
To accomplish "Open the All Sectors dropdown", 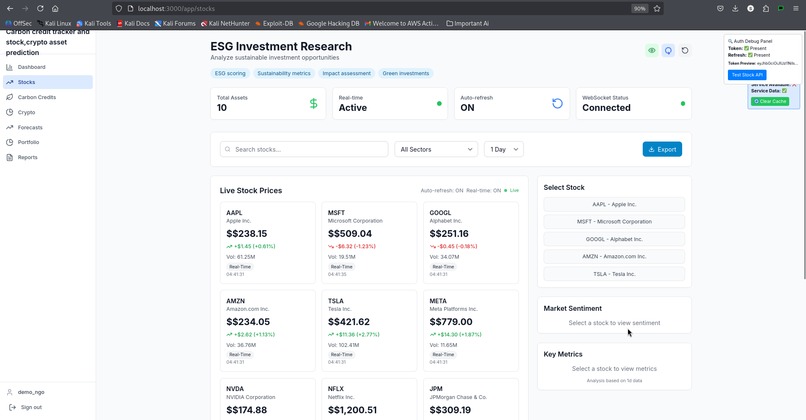I will pos(436,149).
